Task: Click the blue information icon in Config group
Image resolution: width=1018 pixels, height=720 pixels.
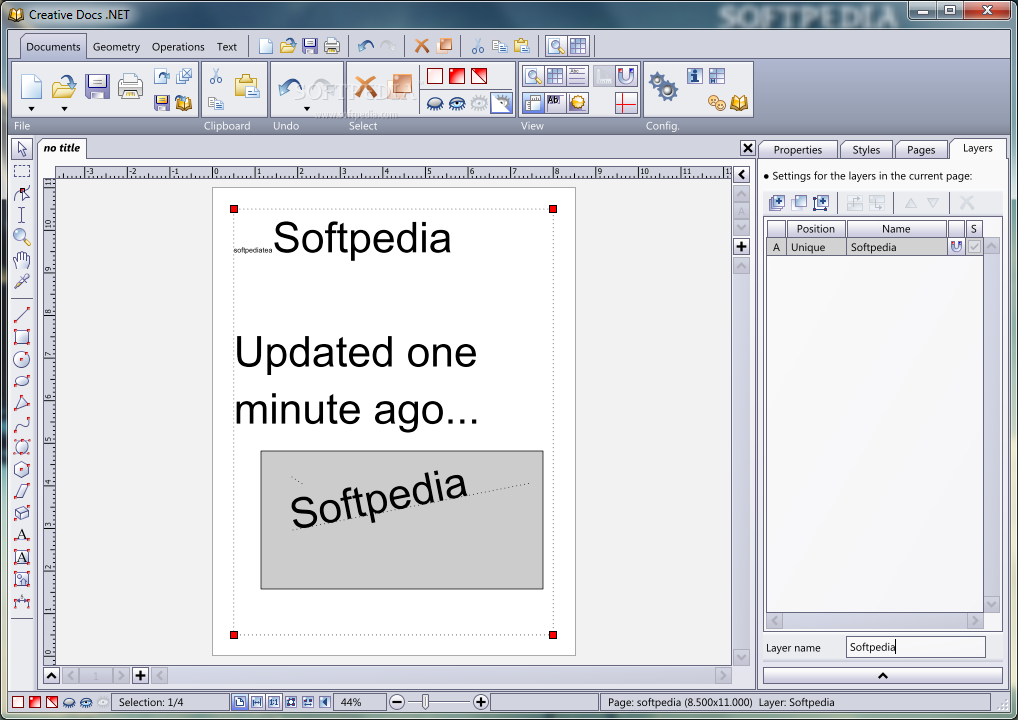Action: (x=695, y=76)
